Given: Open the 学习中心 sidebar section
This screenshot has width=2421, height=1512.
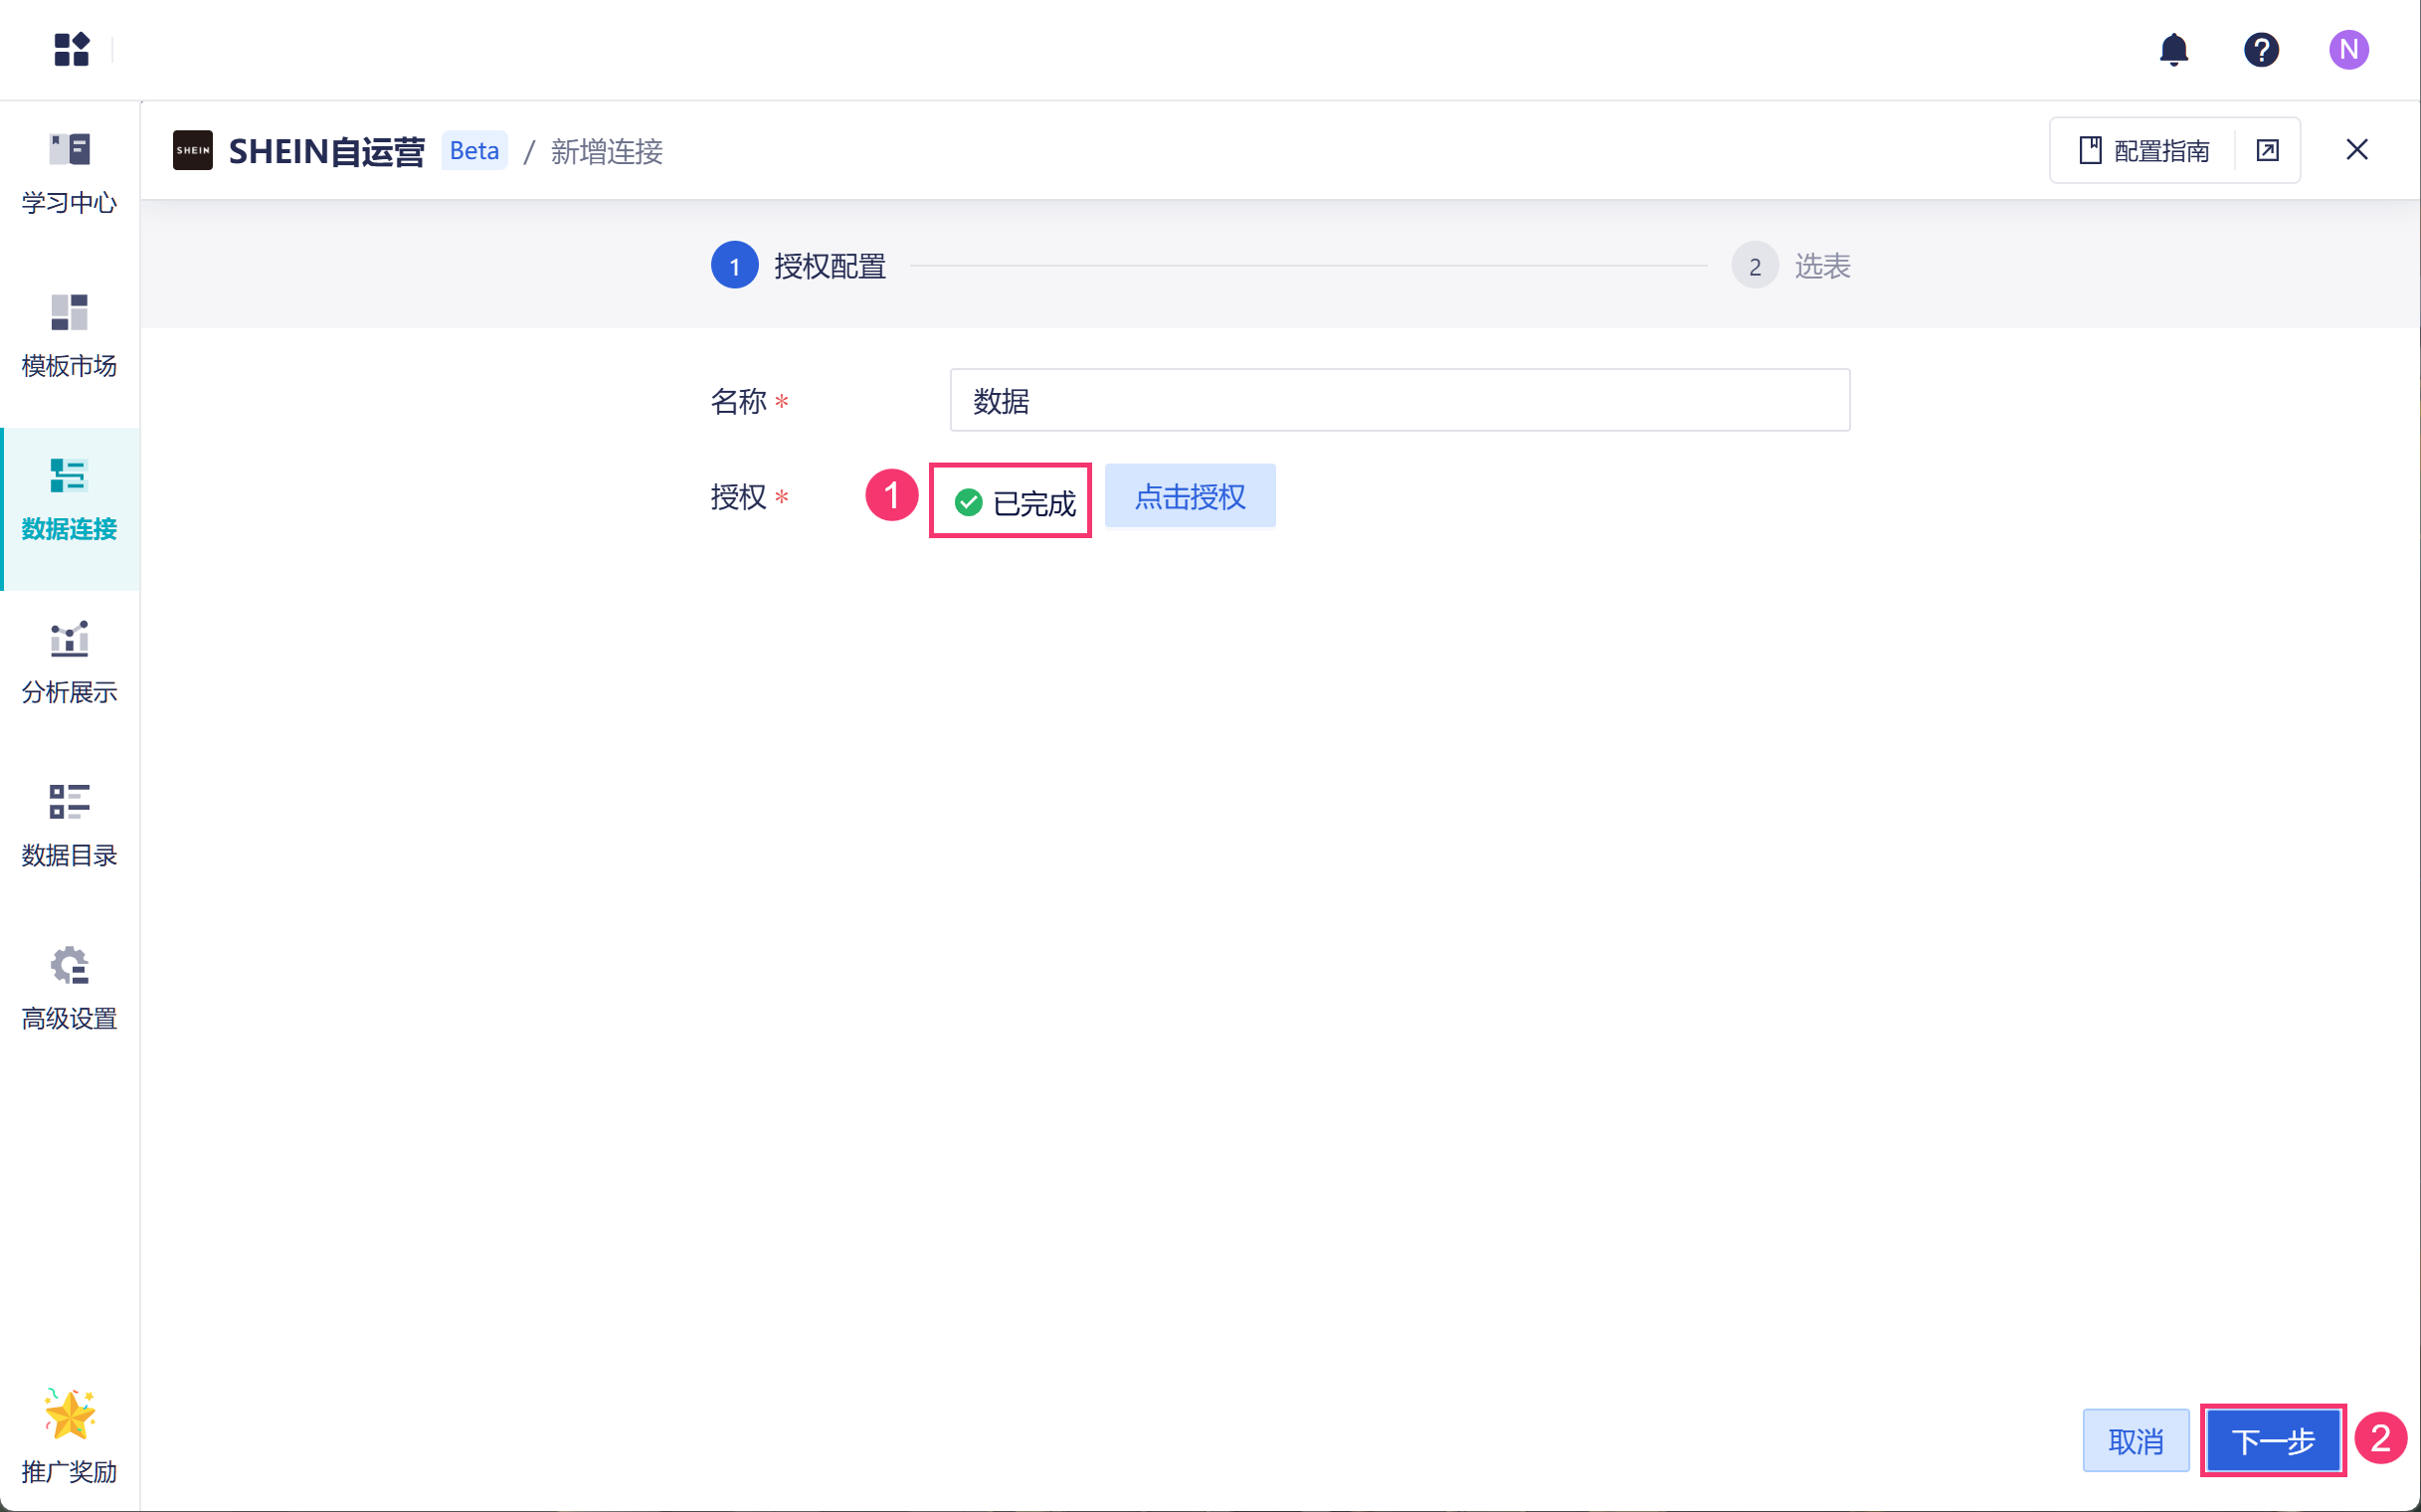Looking at the screenshot, I should 69,172.
